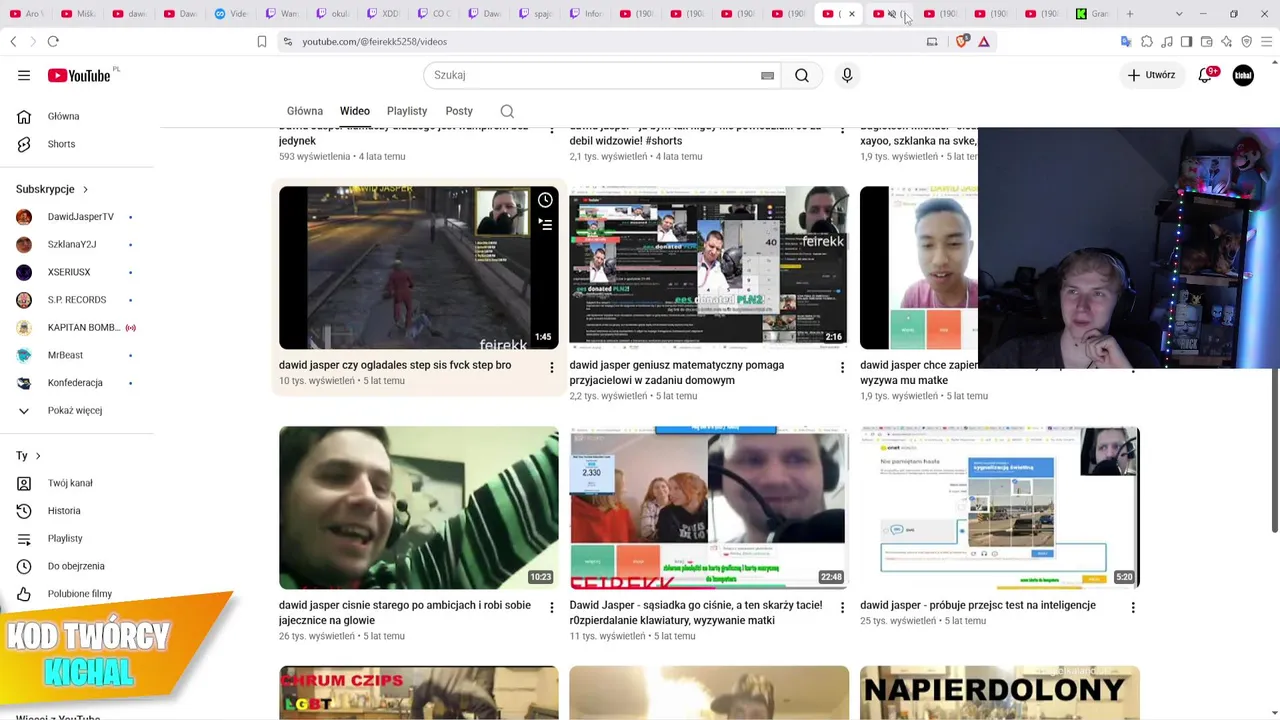Switch to the Playlisty channel tab

pyautogui.click(x=406, y=111)
